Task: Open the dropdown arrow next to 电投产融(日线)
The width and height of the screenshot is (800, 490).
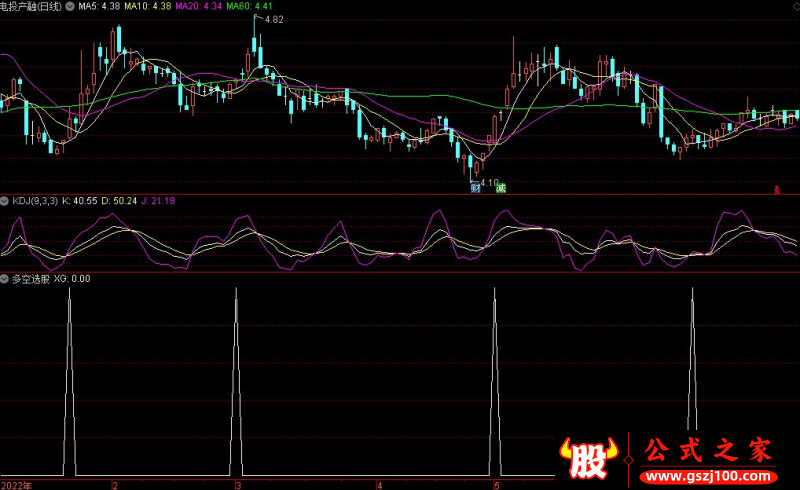Action: 68,6
